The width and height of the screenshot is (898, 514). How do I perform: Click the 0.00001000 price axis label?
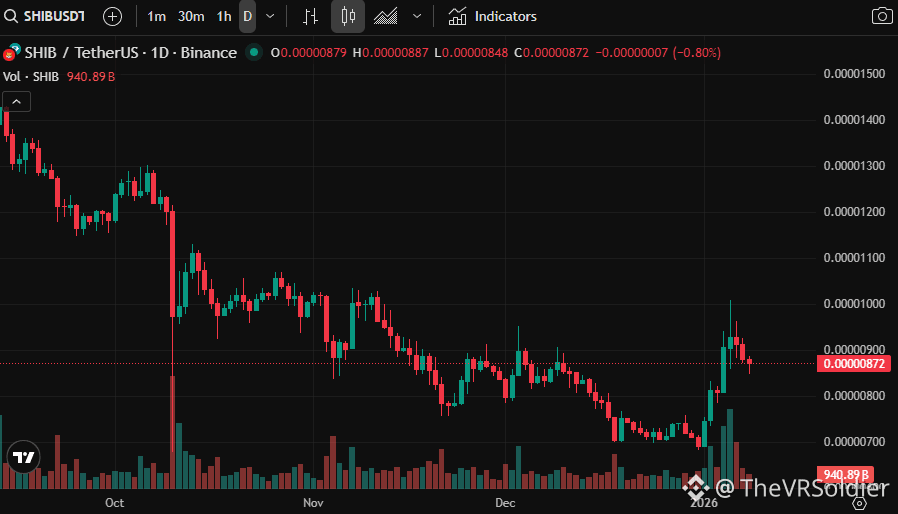click(854, 304)
